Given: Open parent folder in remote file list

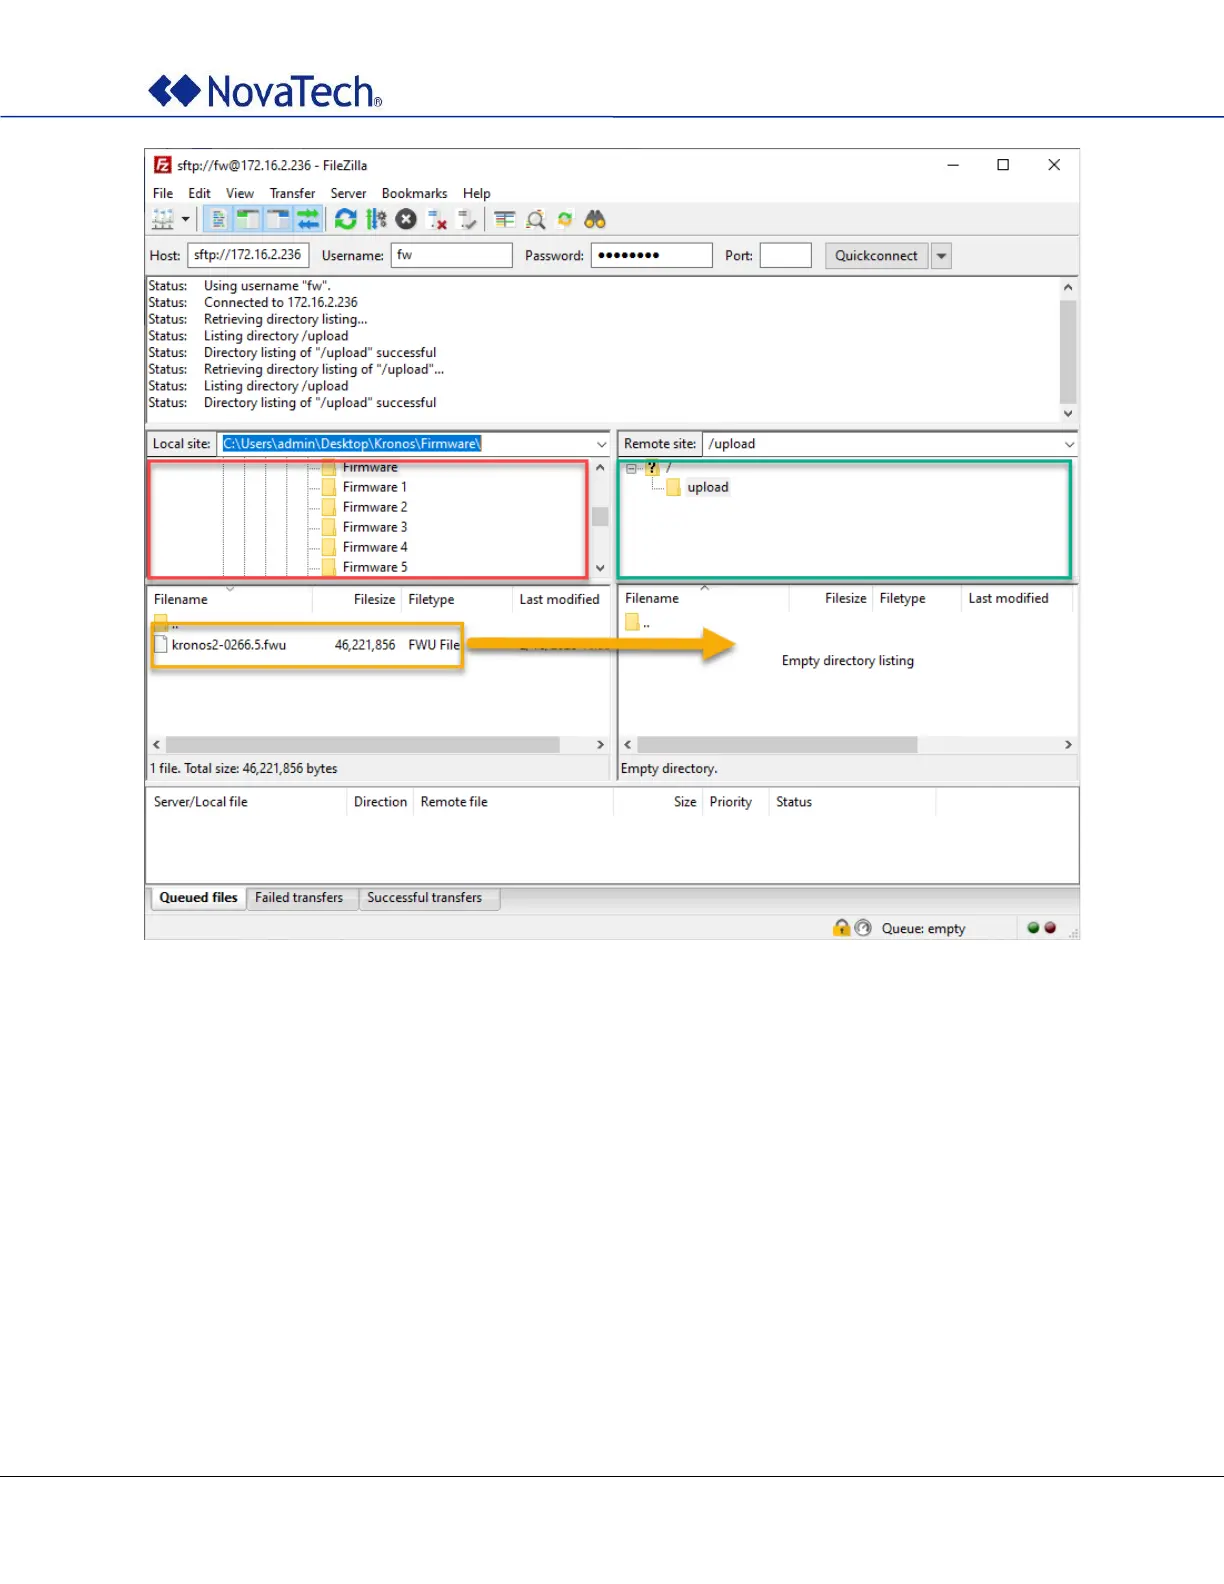Looking at the screenshot, I should (638, 623).
